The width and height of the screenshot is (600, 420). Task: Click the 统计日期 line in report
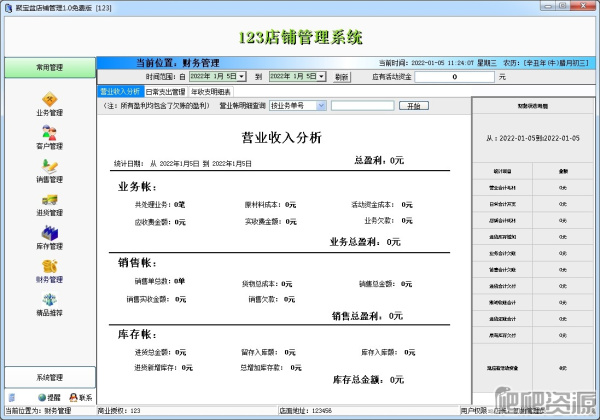(183, 164)
